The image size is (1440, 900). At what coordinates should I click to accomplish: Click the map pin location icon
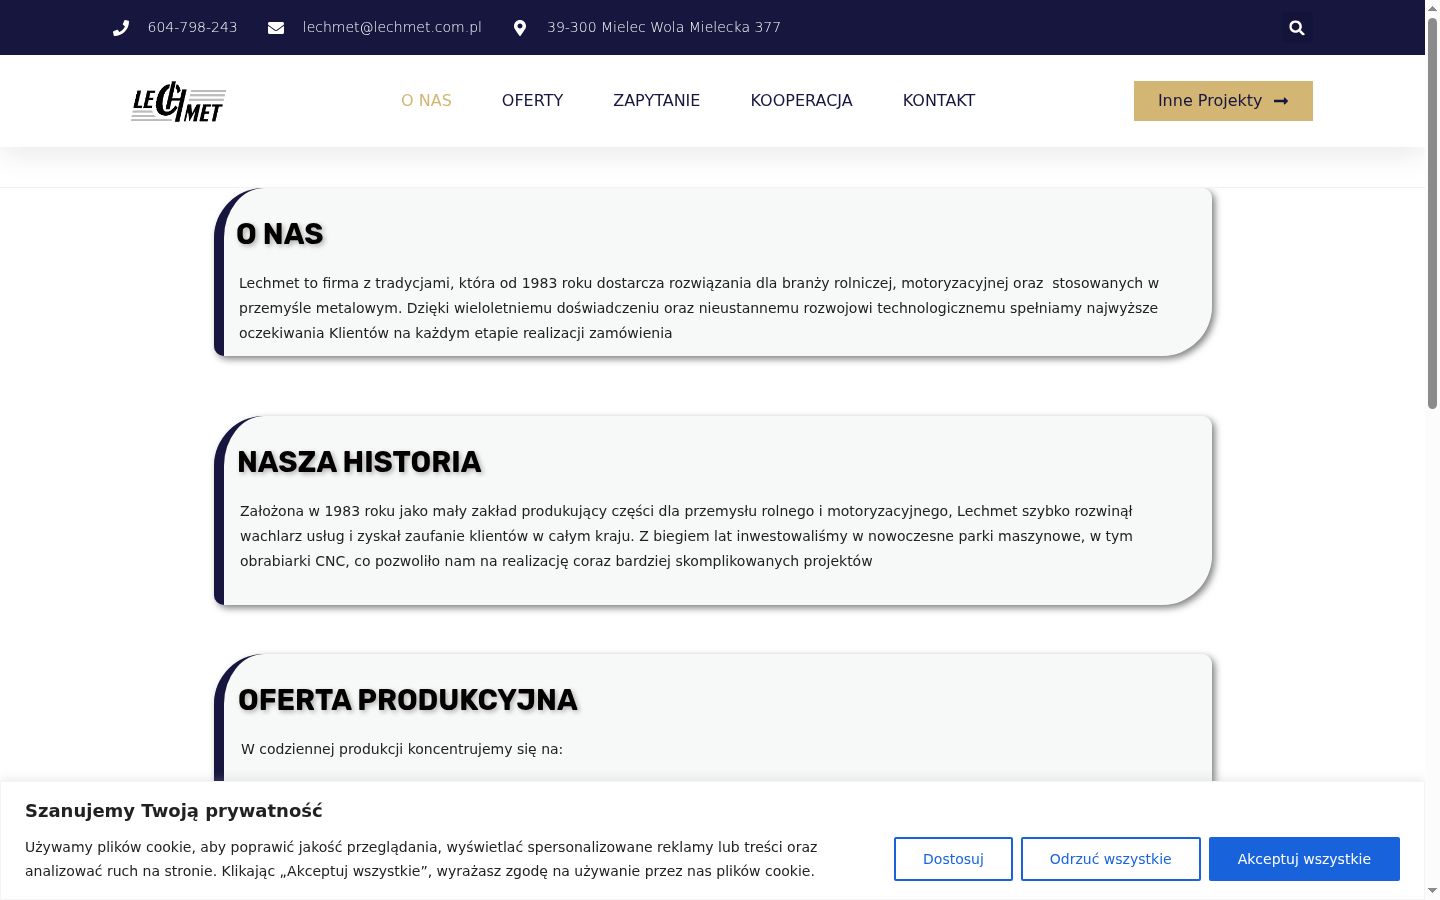(520, 28)
